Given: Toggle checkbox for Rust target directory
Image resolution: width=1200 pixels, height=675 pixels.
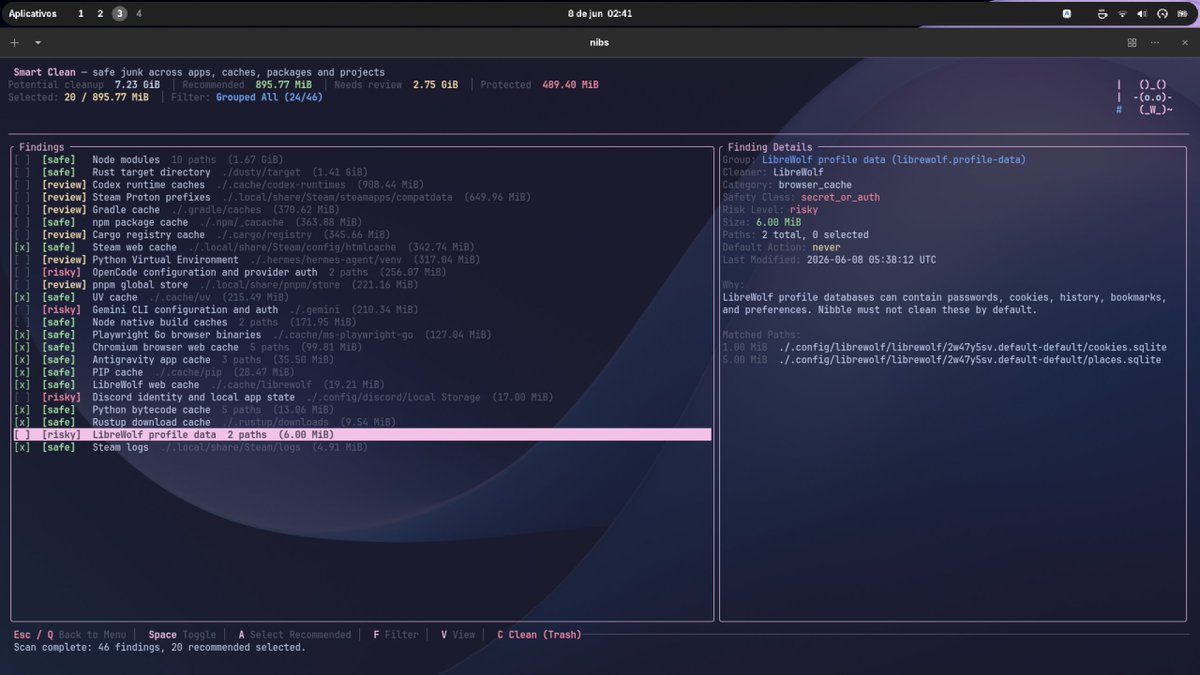Looking at the screenshot, I should click(22, 172).
